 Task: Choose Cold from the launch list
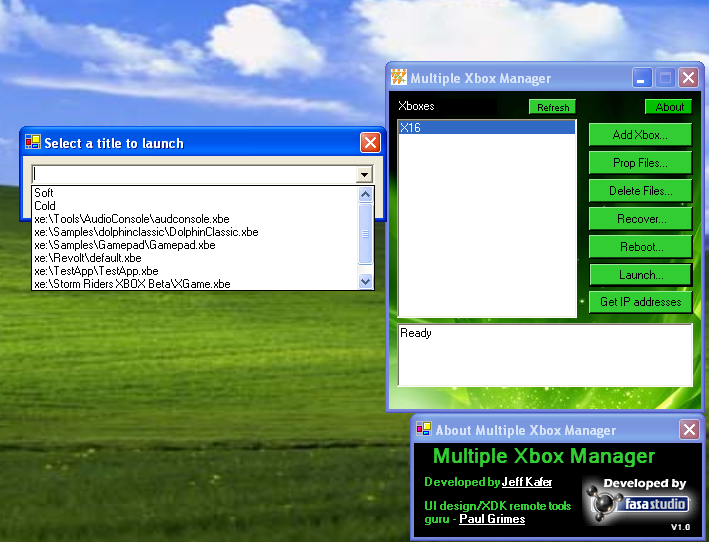tap(196, 206)
